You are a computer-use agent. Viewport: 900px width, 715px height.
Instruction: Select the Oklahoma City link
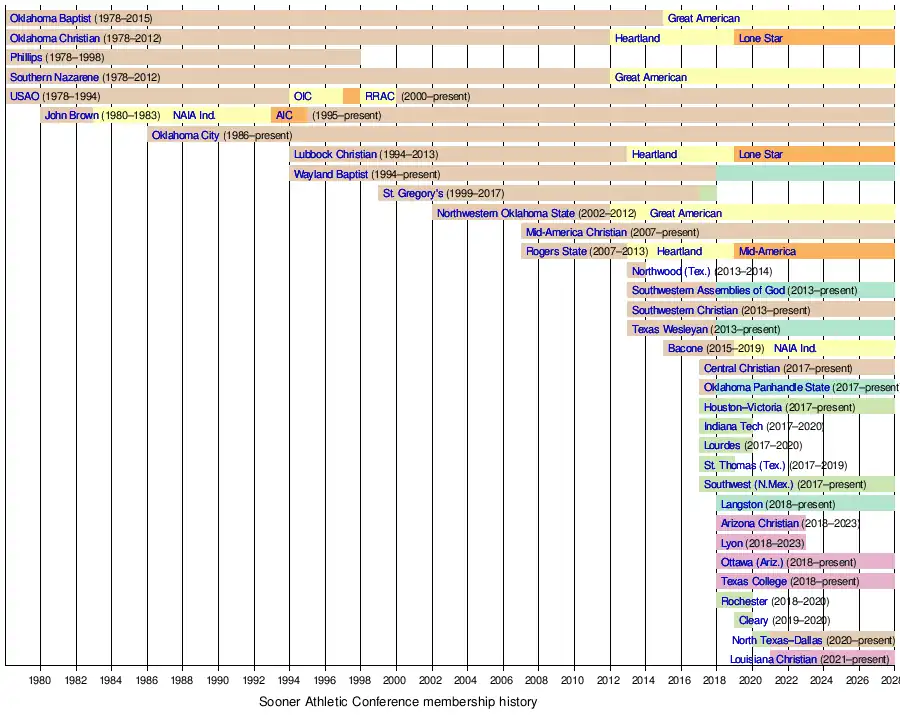(185, 135)
